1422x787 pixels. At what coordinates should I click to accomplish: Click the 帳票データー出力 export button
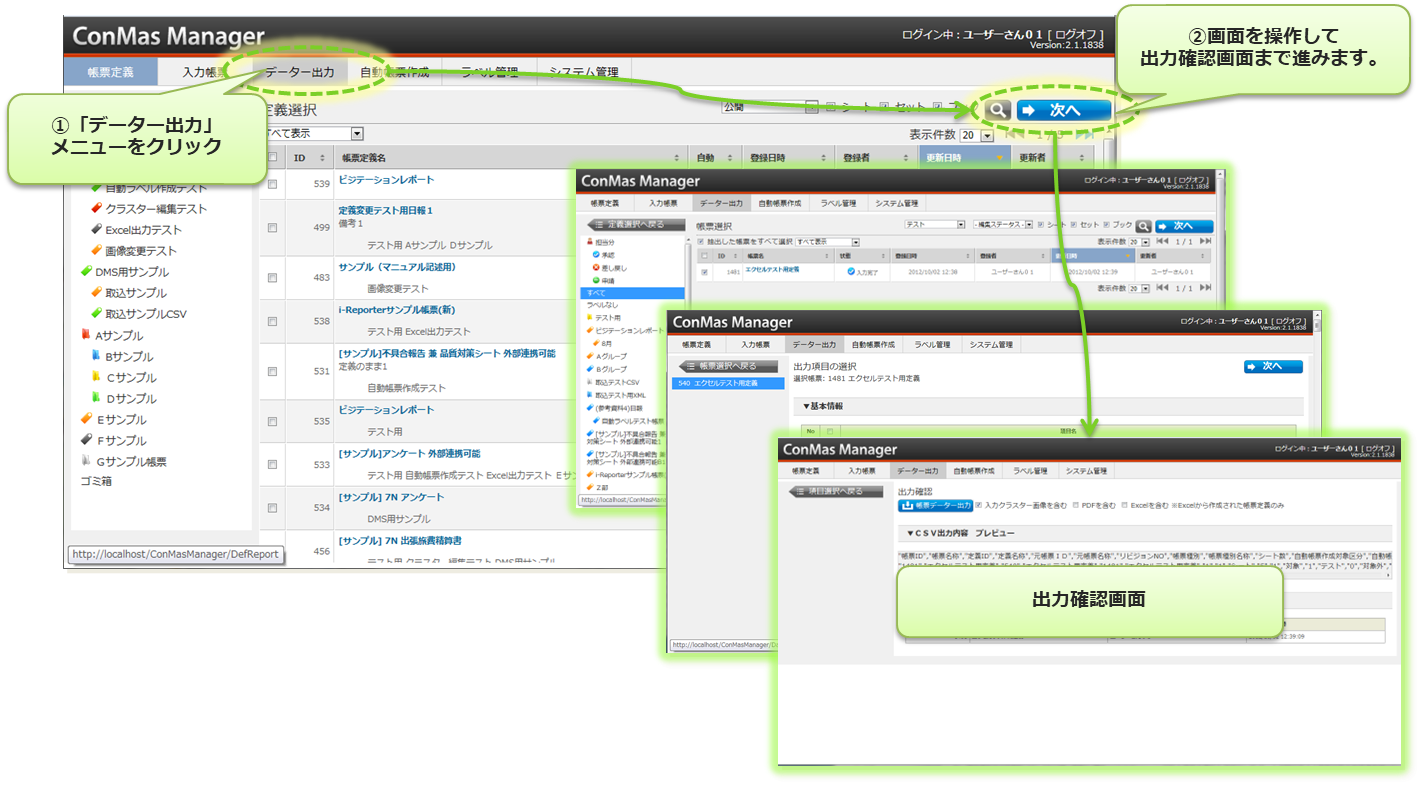935,506
